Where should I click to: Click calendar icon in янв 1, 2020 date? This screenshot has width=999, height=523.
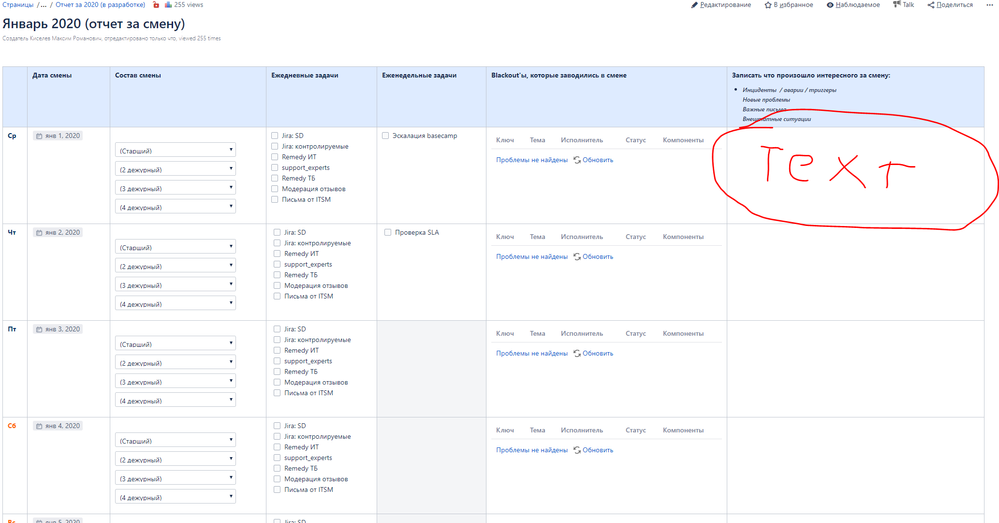(40, 136)
